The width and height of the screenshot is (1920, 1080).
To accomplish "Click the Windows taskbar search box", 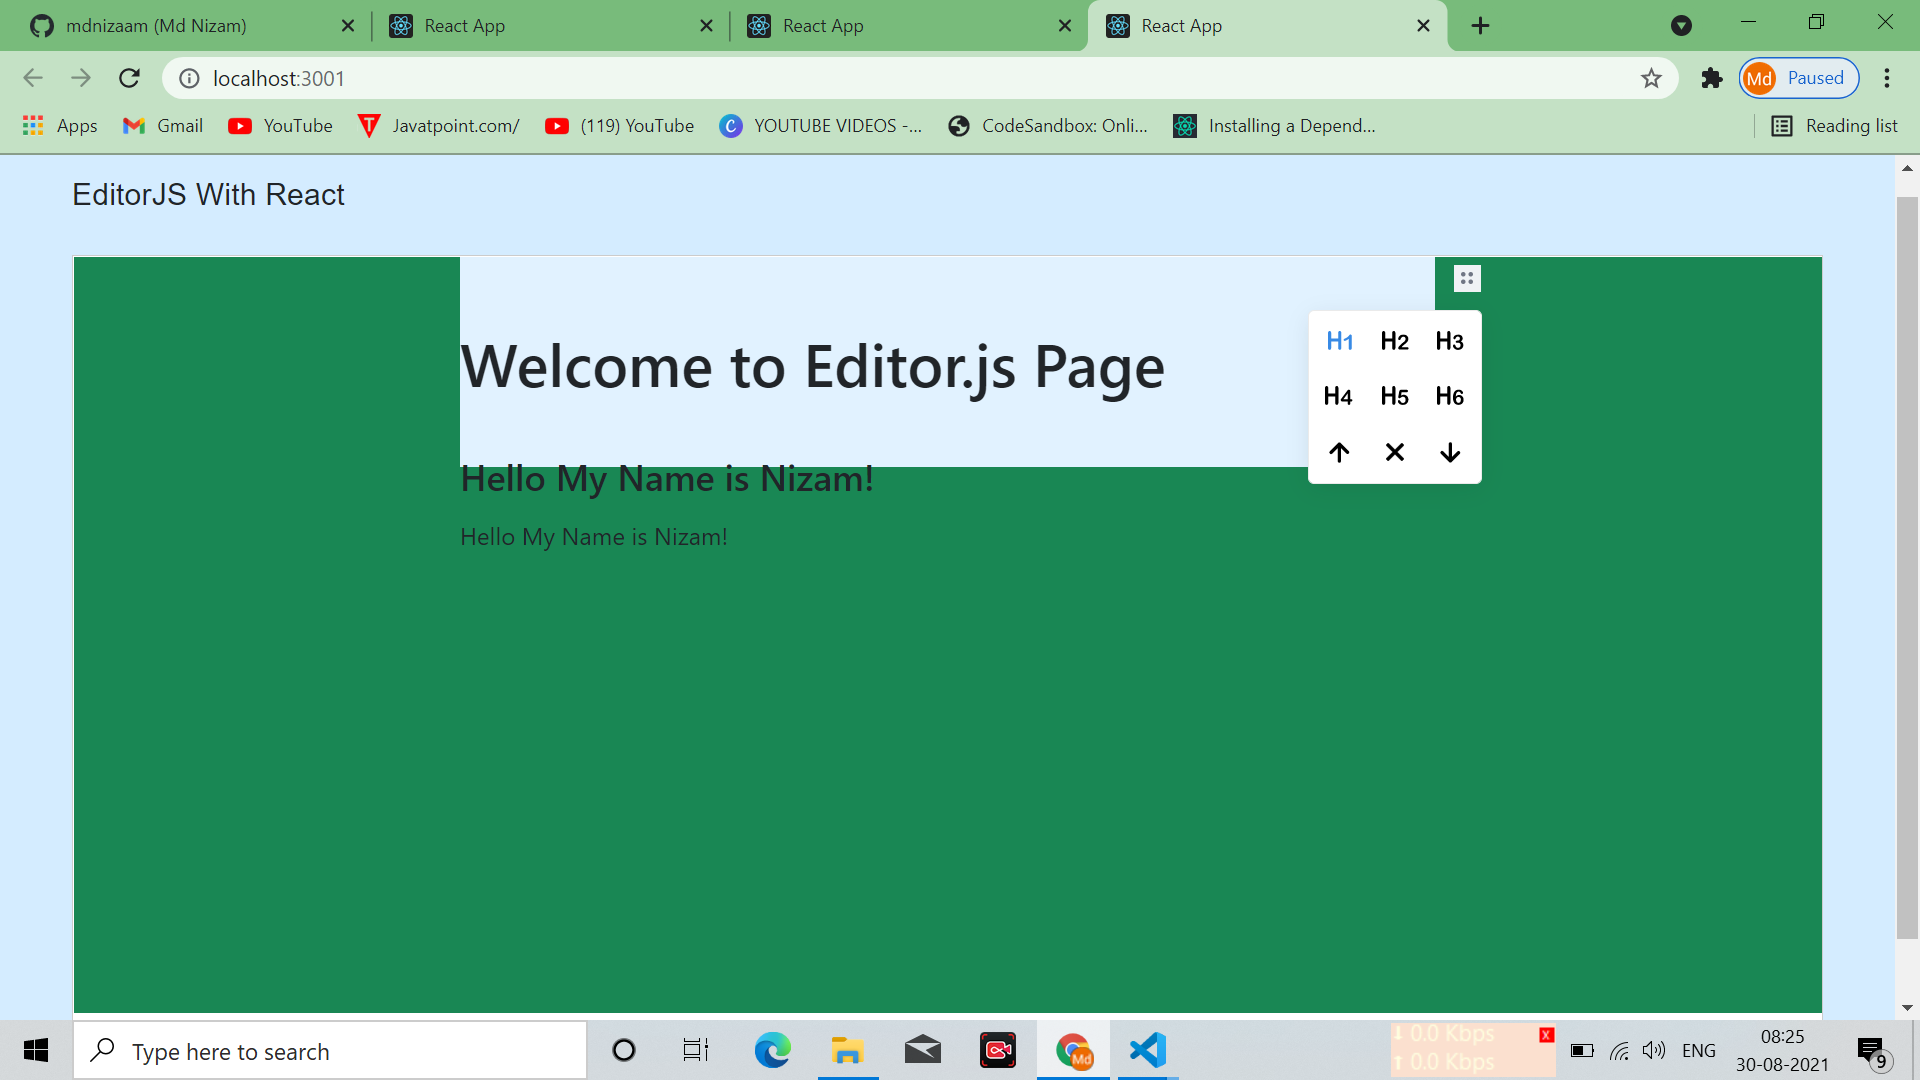I will pyautogui.click(x=330, y=1051).
